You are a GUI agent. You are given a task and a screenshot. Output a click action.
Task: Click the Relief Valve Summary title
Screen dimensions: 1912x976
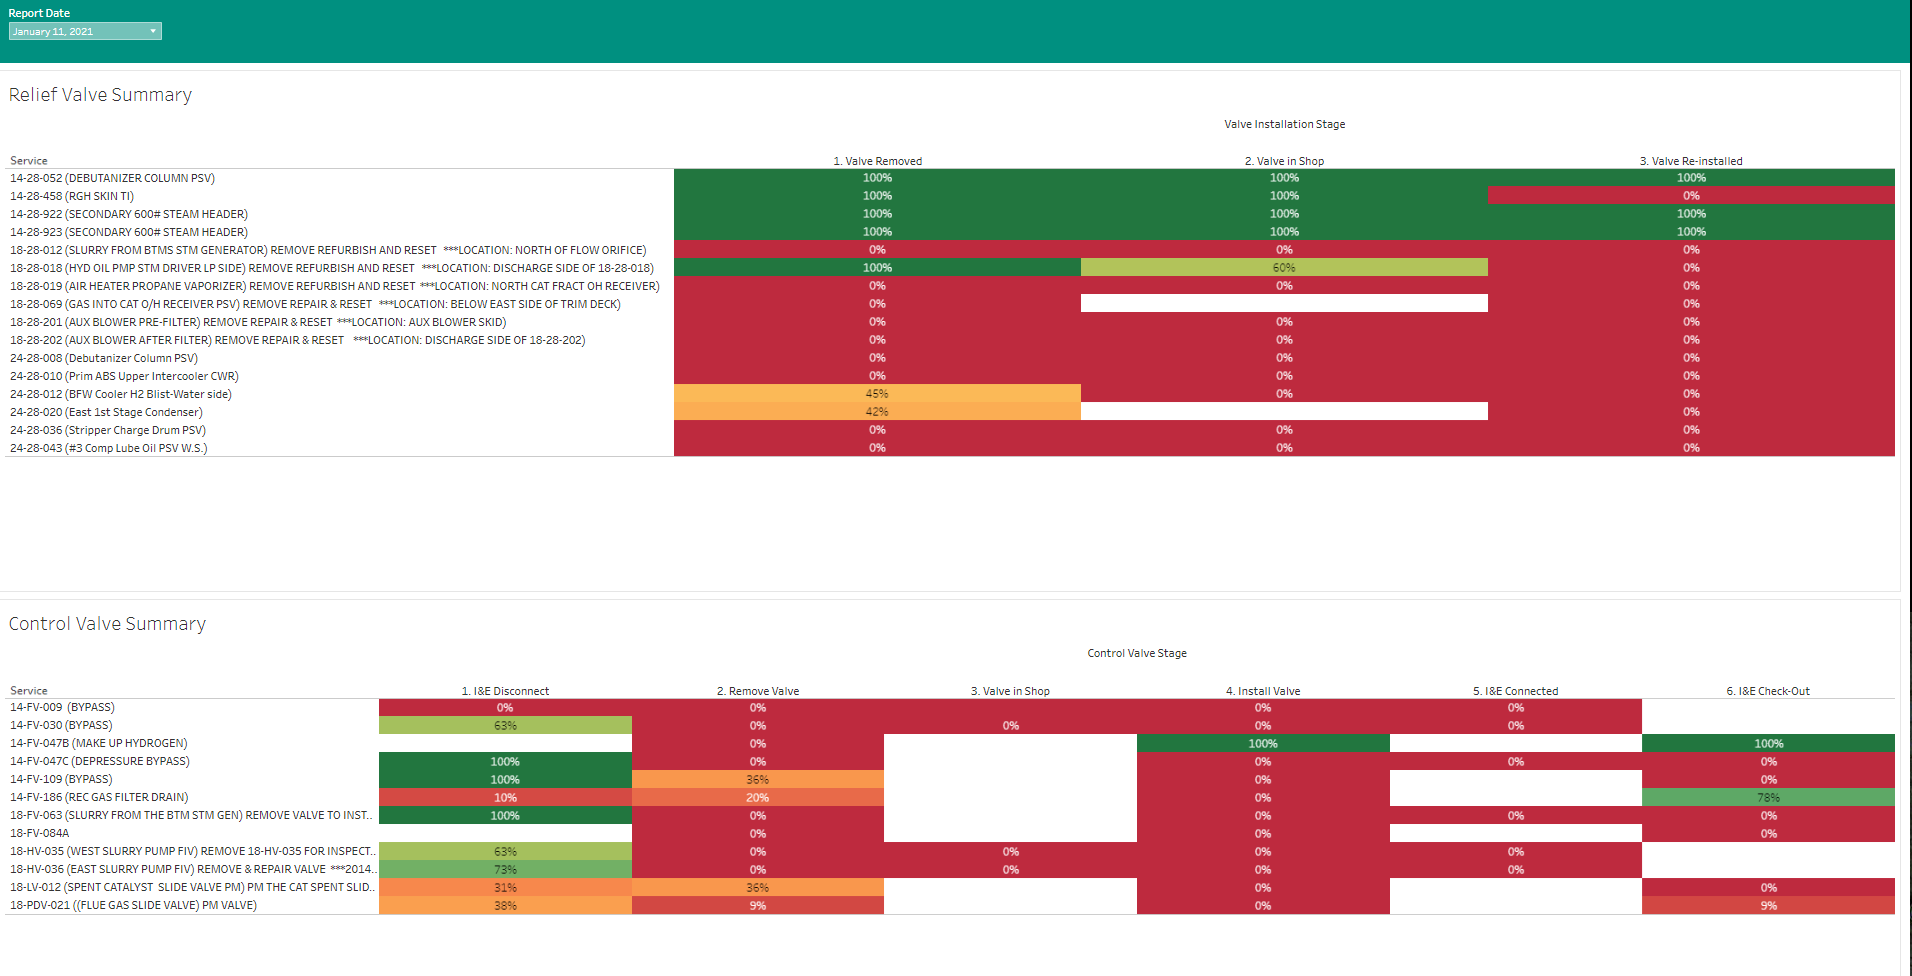point(100,95)
